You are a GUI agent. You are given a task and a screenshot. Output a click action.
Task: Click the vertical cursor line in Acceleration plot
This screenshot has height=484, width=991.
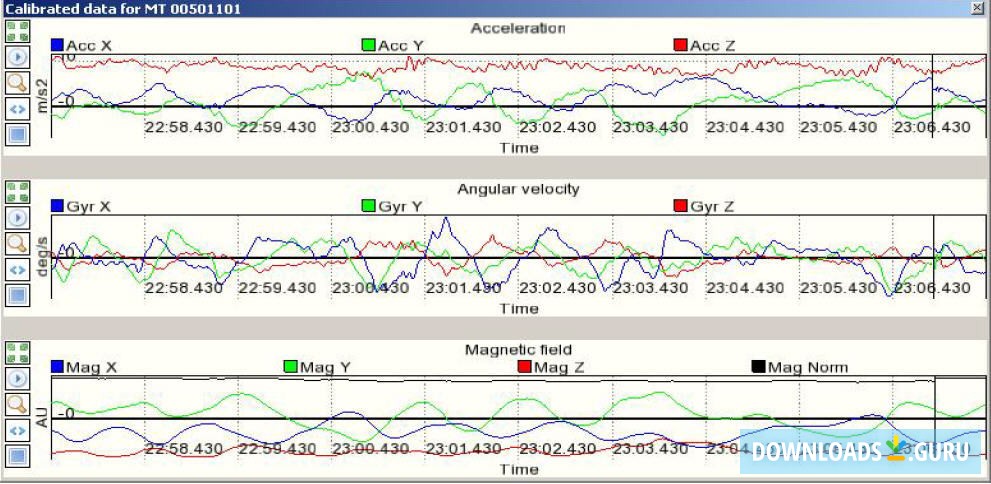(x=933, y=94)
